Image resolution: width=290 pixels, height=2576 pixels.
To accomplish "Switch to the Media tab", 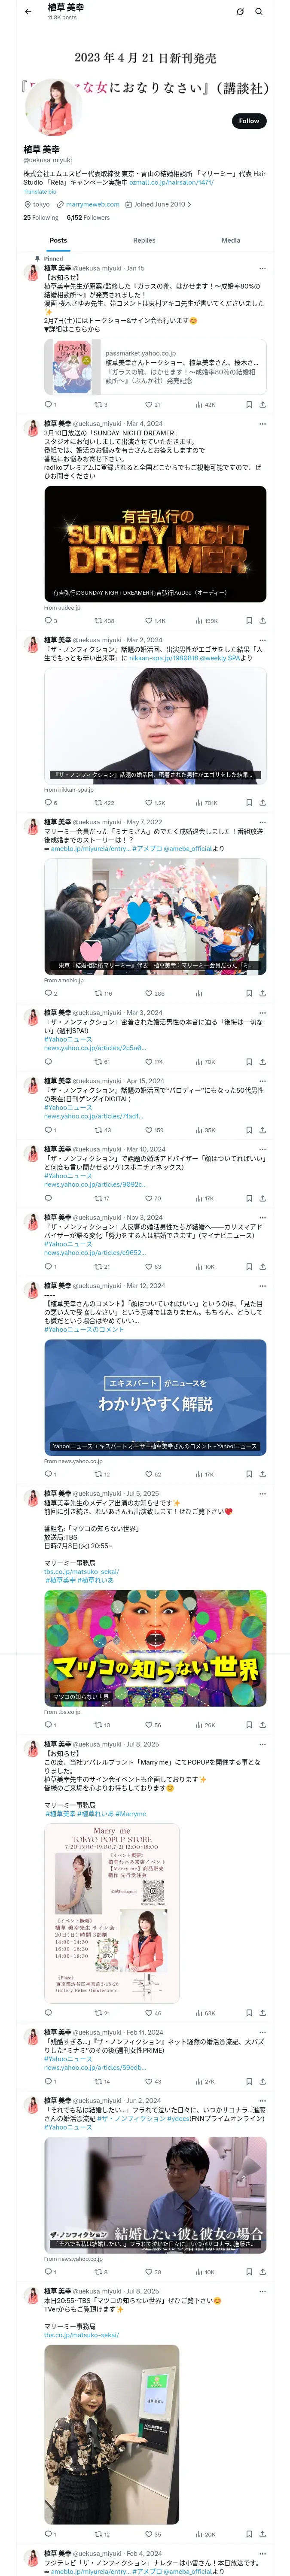I will tap(231, 240).
